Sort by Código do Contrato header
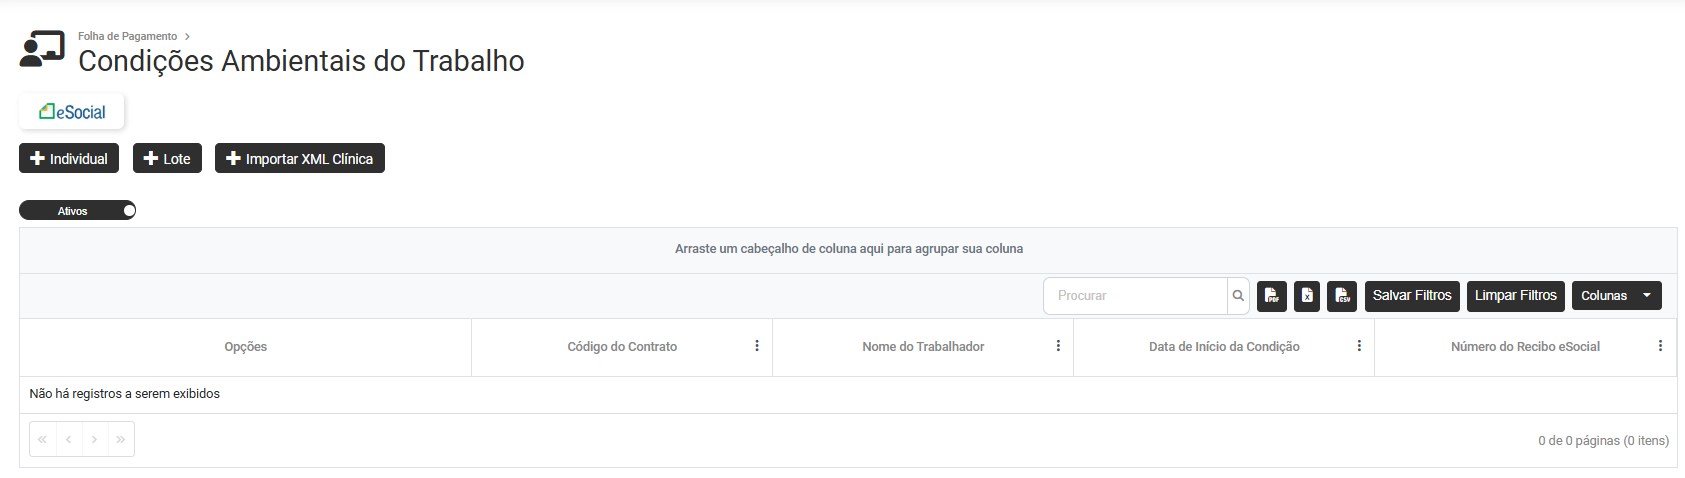Viewport: 1685px width, 478px height. click(x=622, y=347)
